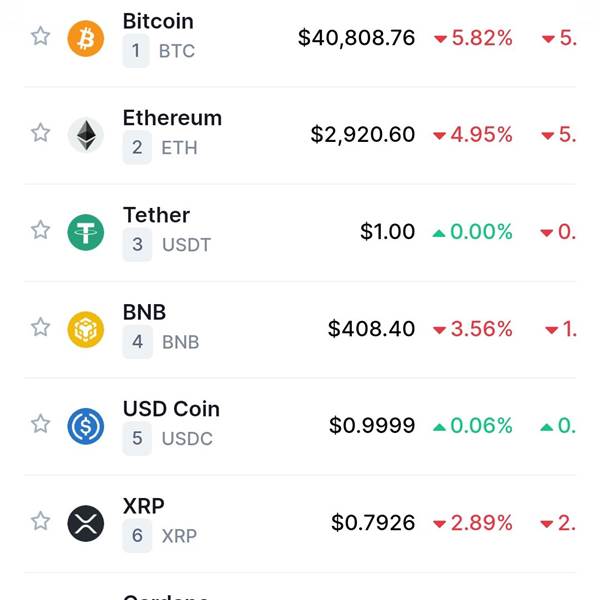Open the Tether coin name link
This screenshot has height=600, width=600.
point(156,215)
